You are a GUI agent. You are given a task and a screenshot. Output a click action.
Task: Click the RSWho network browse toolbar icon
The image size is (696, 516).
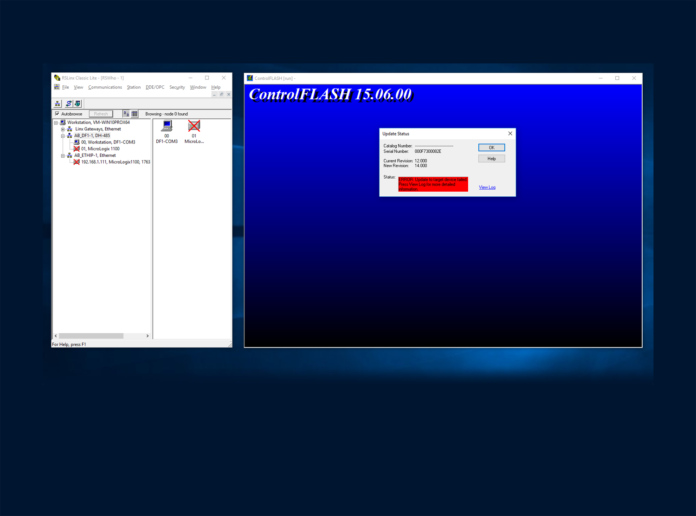(58, 103)
